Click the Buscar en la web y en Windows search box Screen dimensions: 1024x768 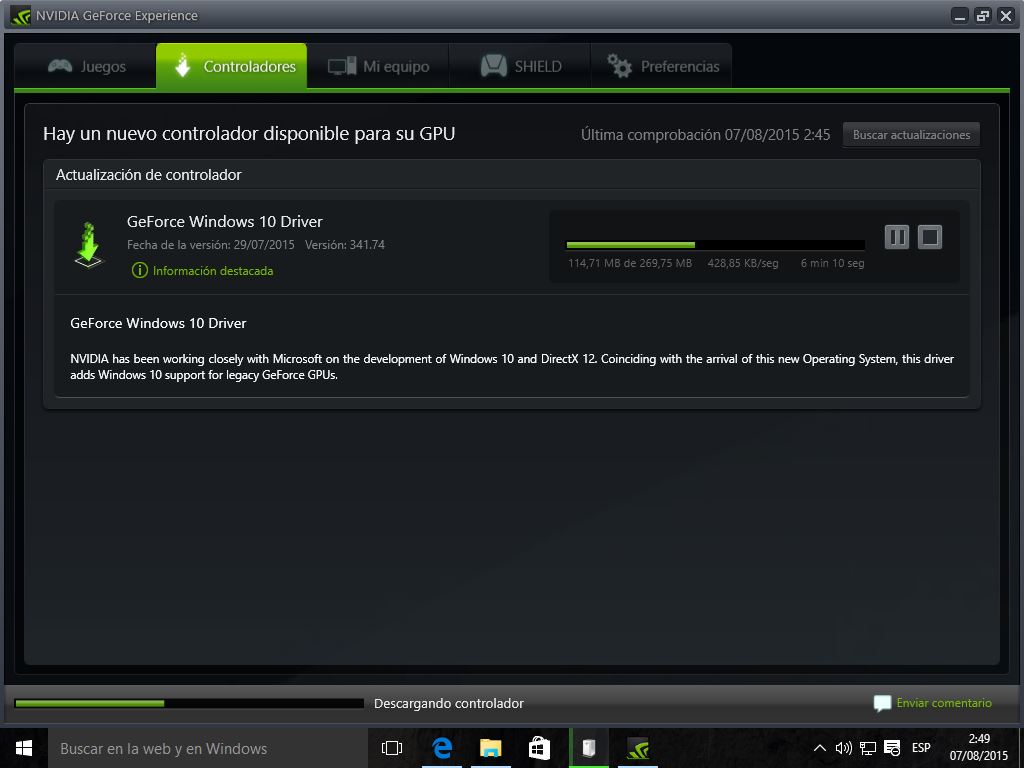pyautogui.click(x=208, y=748)
